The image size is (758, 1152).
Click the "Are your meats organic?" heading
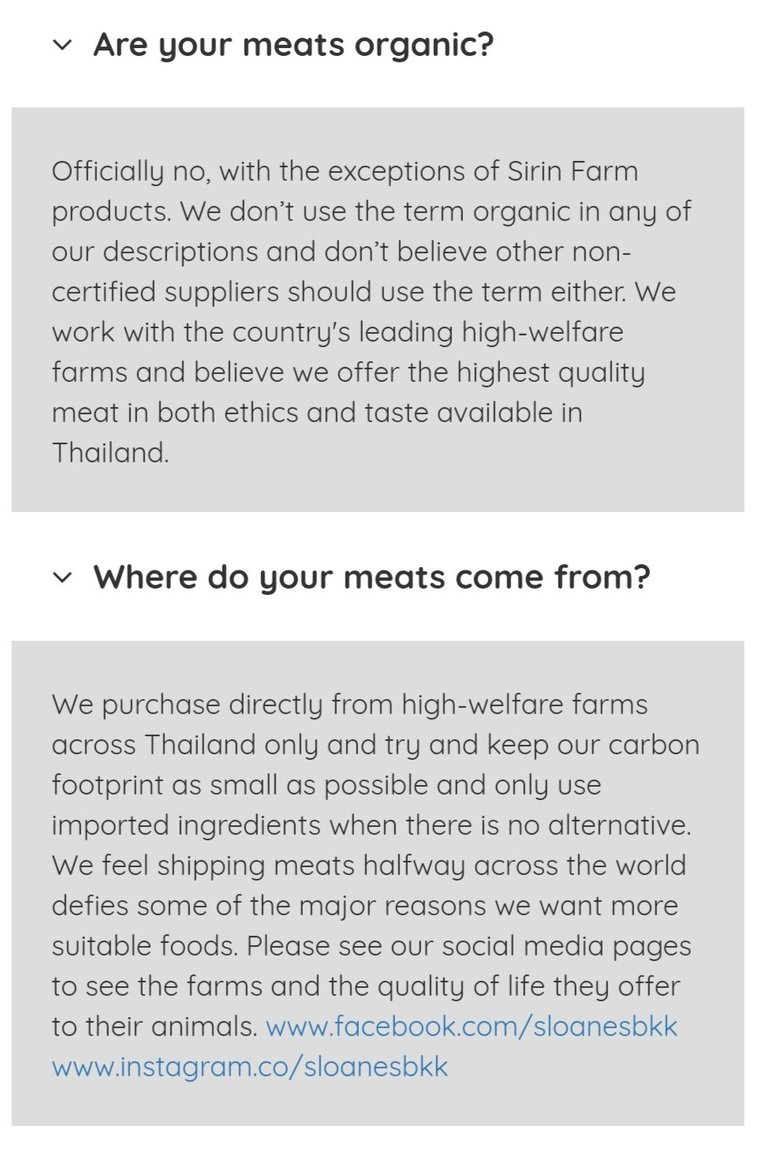[x=293, y=46]
